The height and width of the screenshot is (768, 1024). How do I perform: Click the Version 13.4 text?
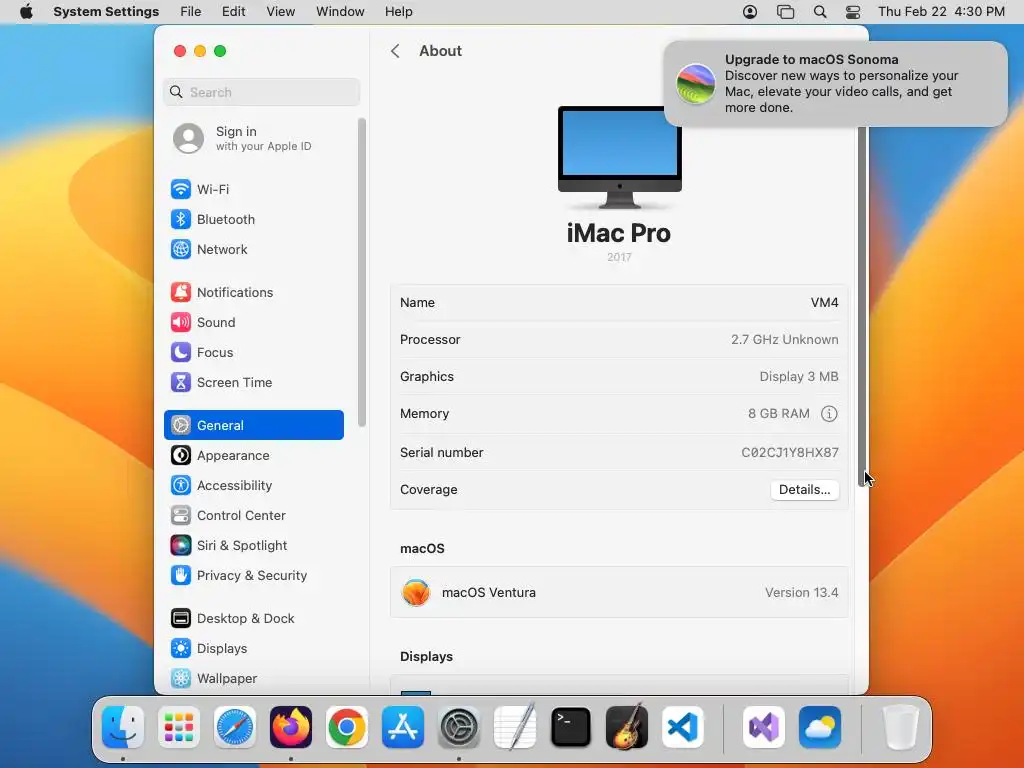(801, 592)
